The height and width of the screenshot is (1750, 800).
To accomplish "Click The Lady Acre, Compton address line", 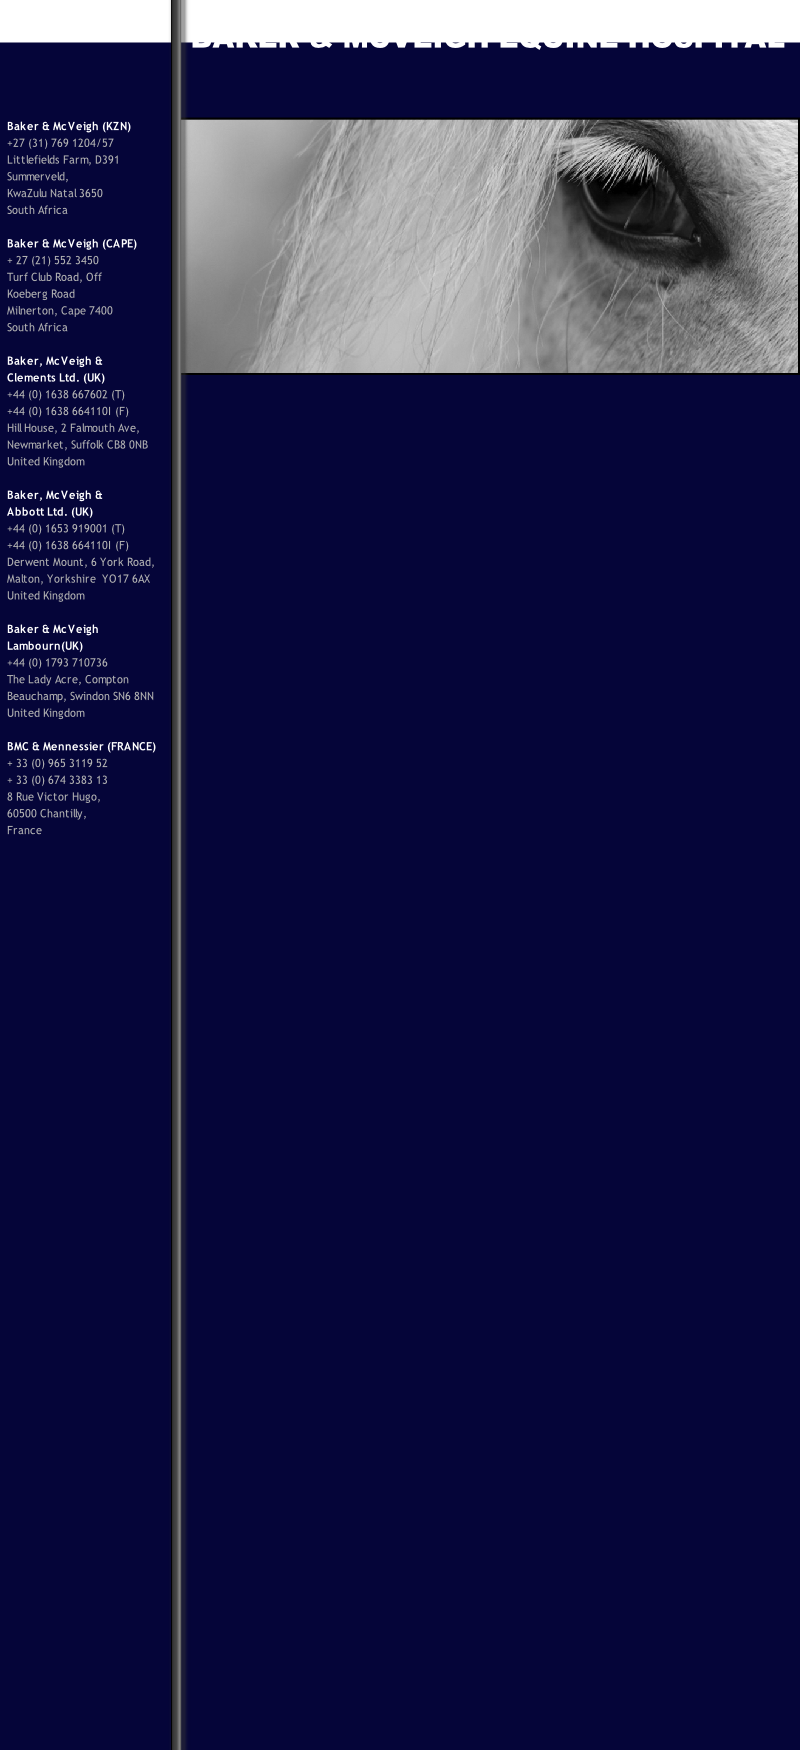I will click(x=68, y=680).
